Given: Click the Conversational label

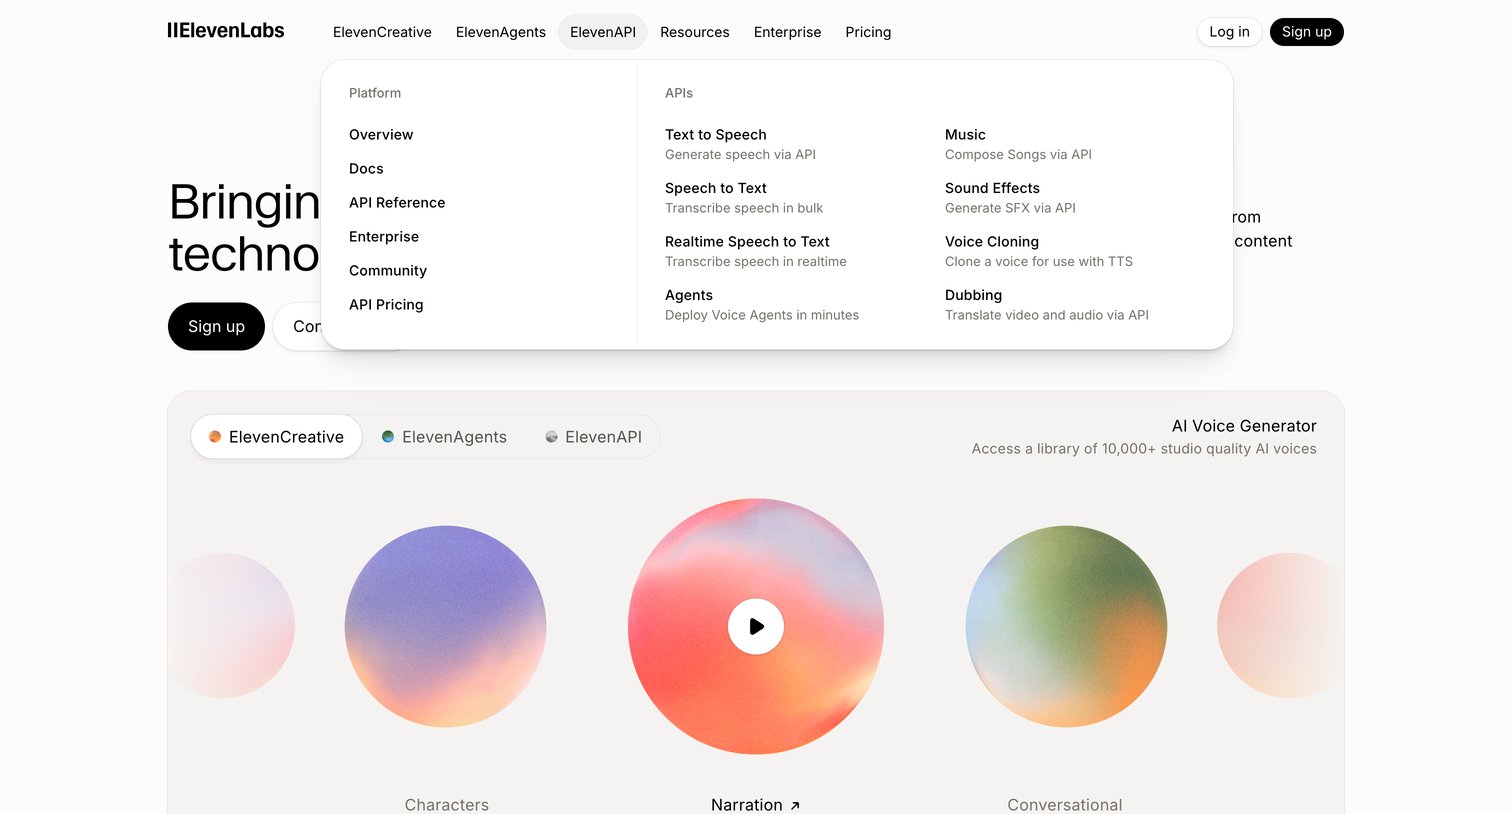Looking at the screenshot, I should pyautogui.click(x=1065, y=805).
